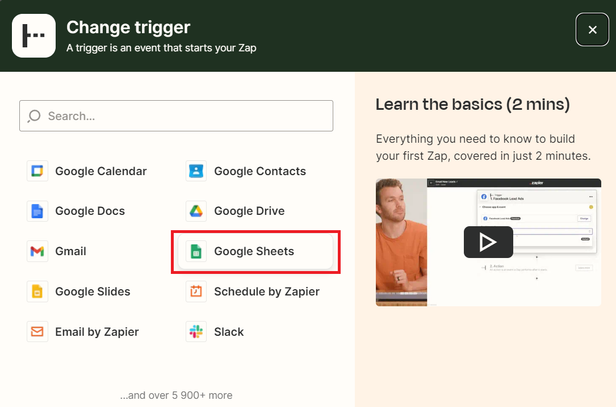Image resolution: width=616 pixels, height=407 pixels.
Task: Select the Google Docs label
Action: tap(90, 211)
